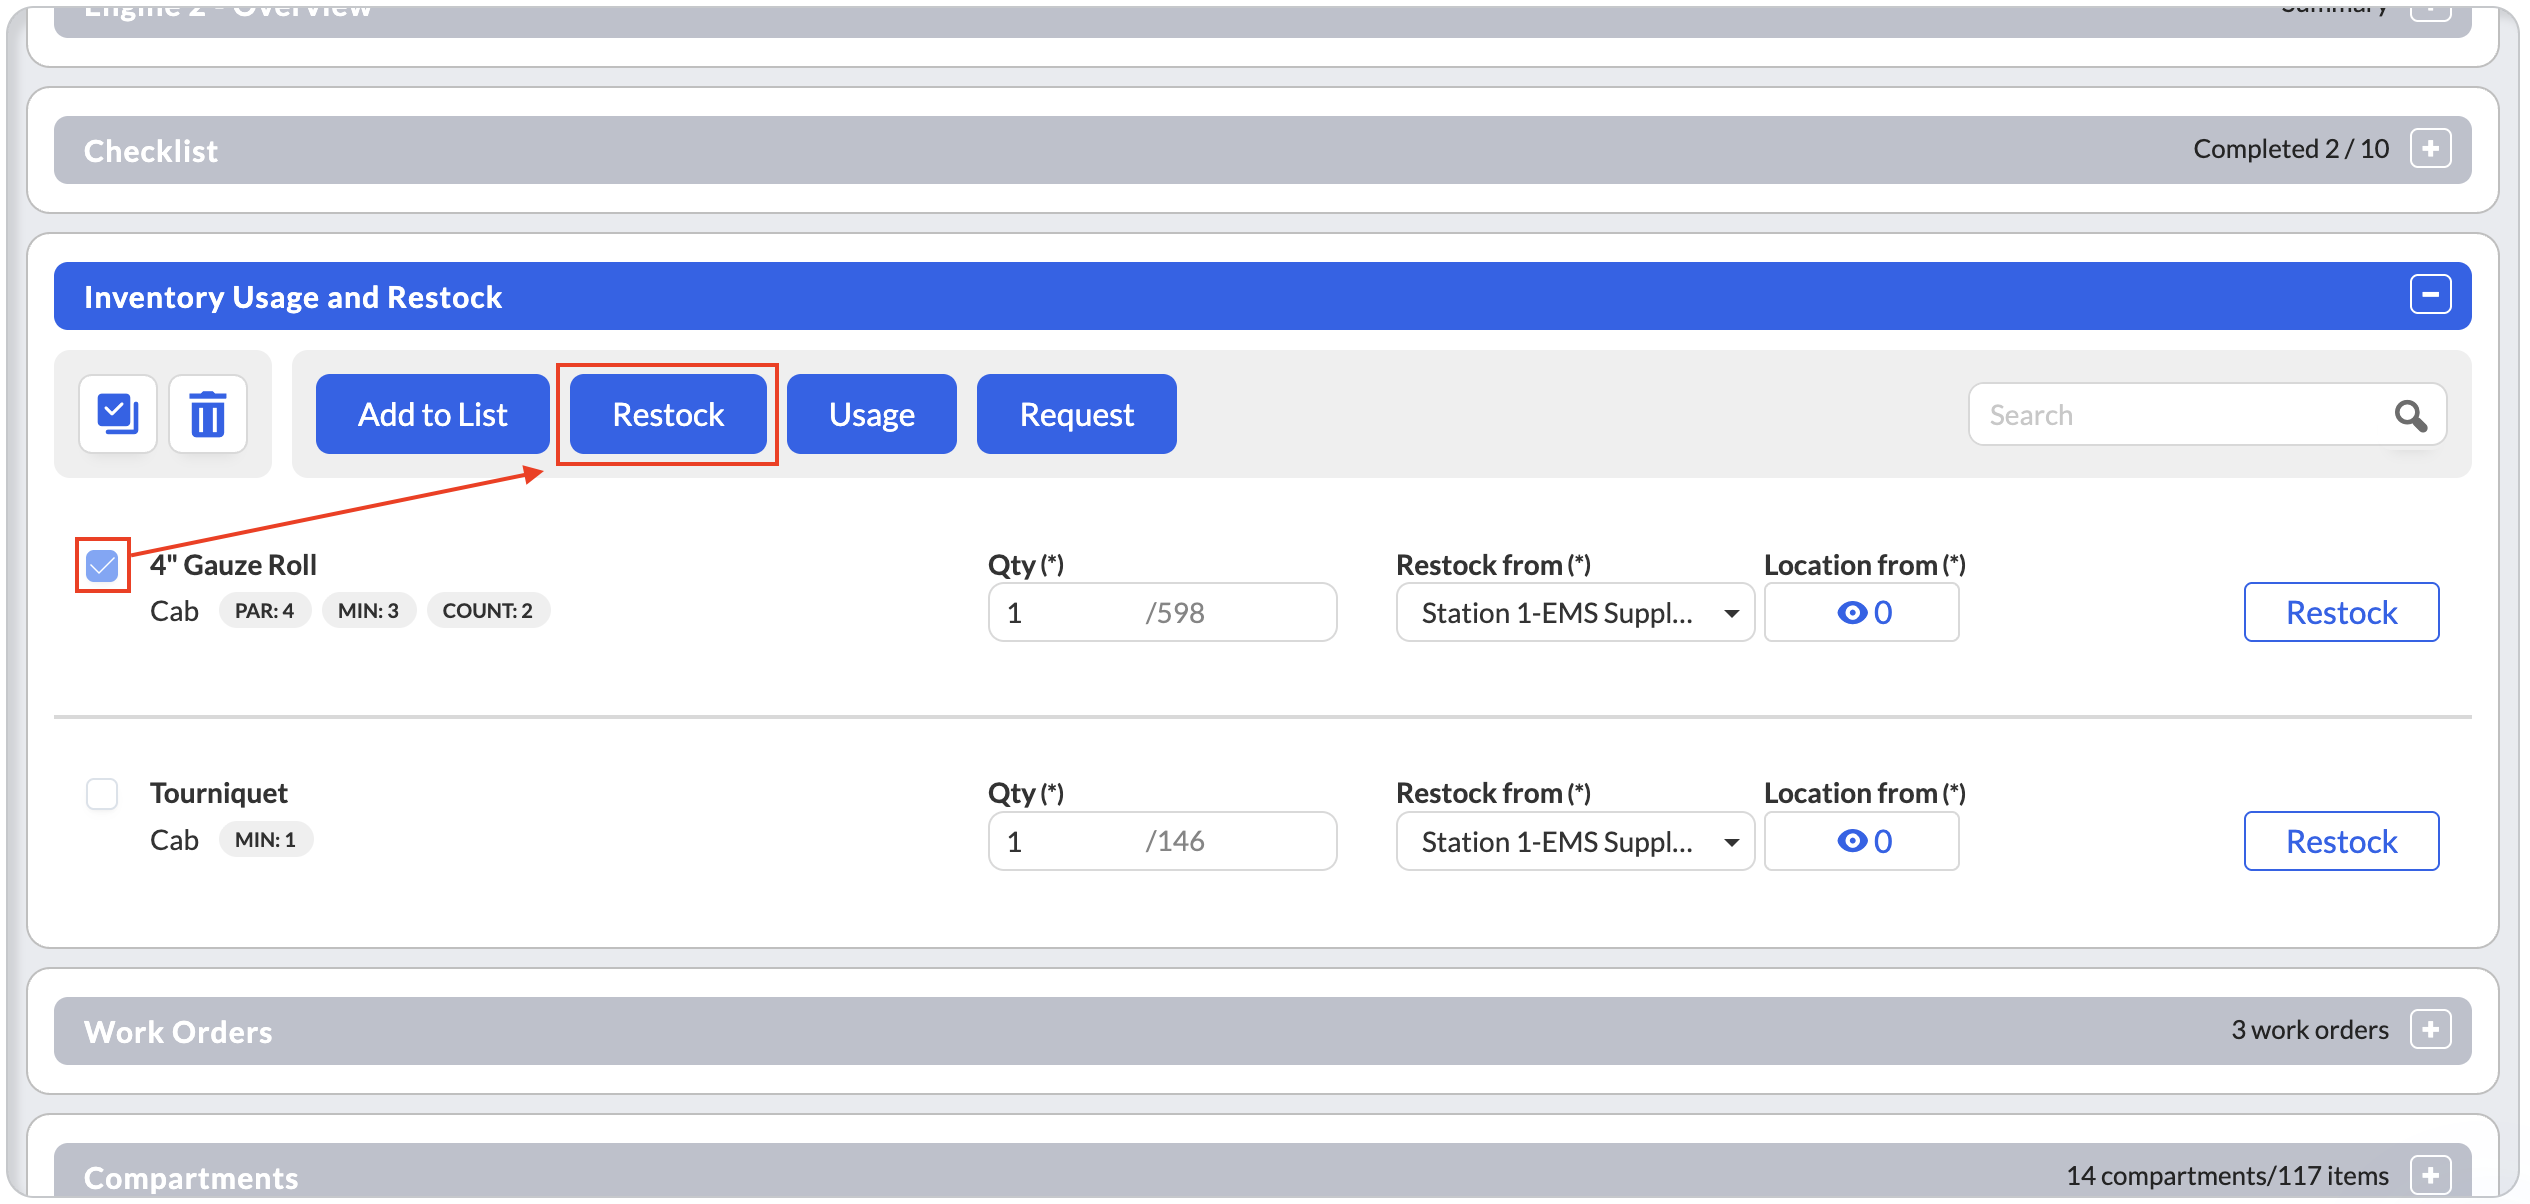
Task: Click the Add to List button
Action: coord(433,414)
